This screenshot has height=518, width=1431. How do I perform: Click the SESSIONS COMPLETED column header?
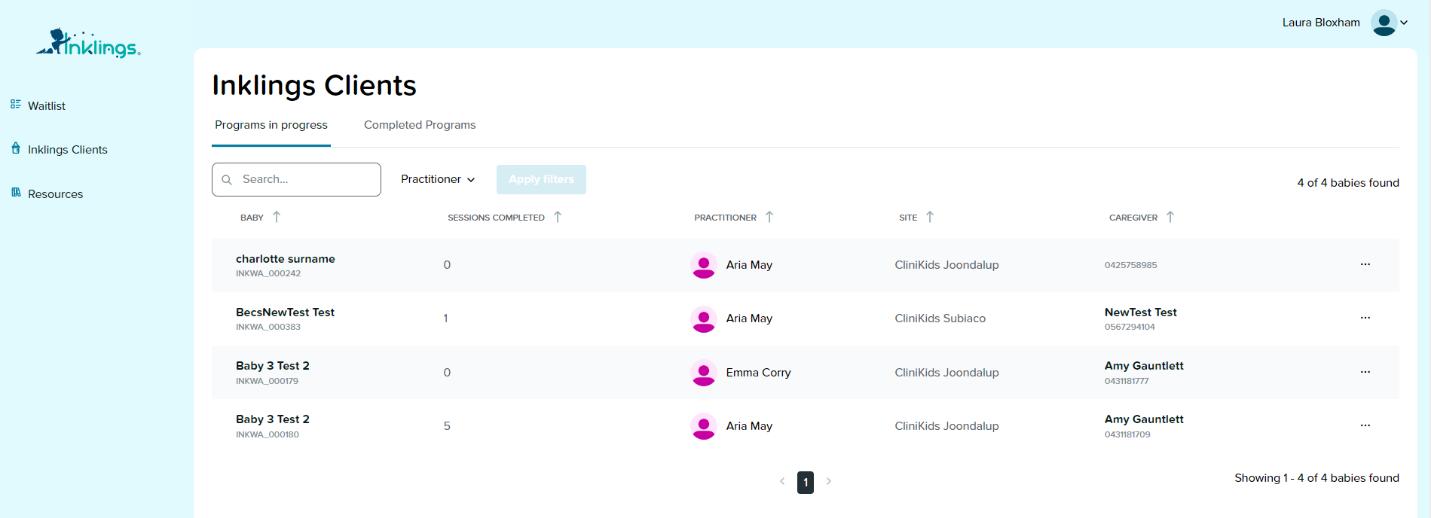pos(496,218)
